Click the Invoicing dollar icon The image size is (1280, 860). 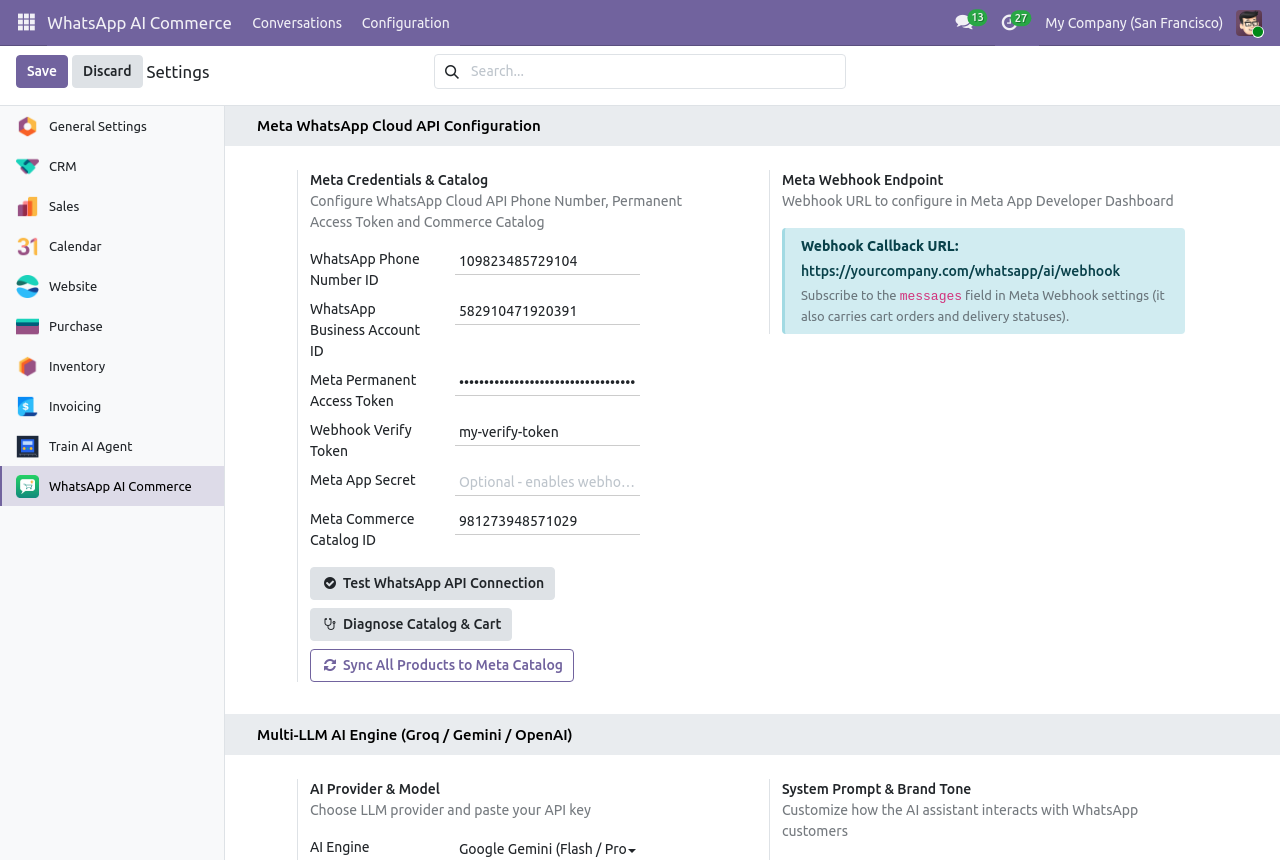pyautogui.click(x=28, y=406)
